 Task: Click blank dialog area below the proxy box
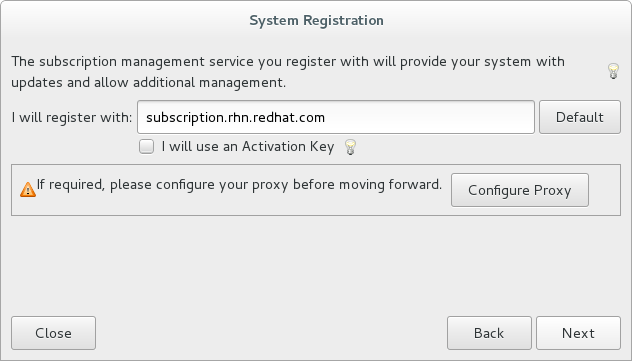316,264
